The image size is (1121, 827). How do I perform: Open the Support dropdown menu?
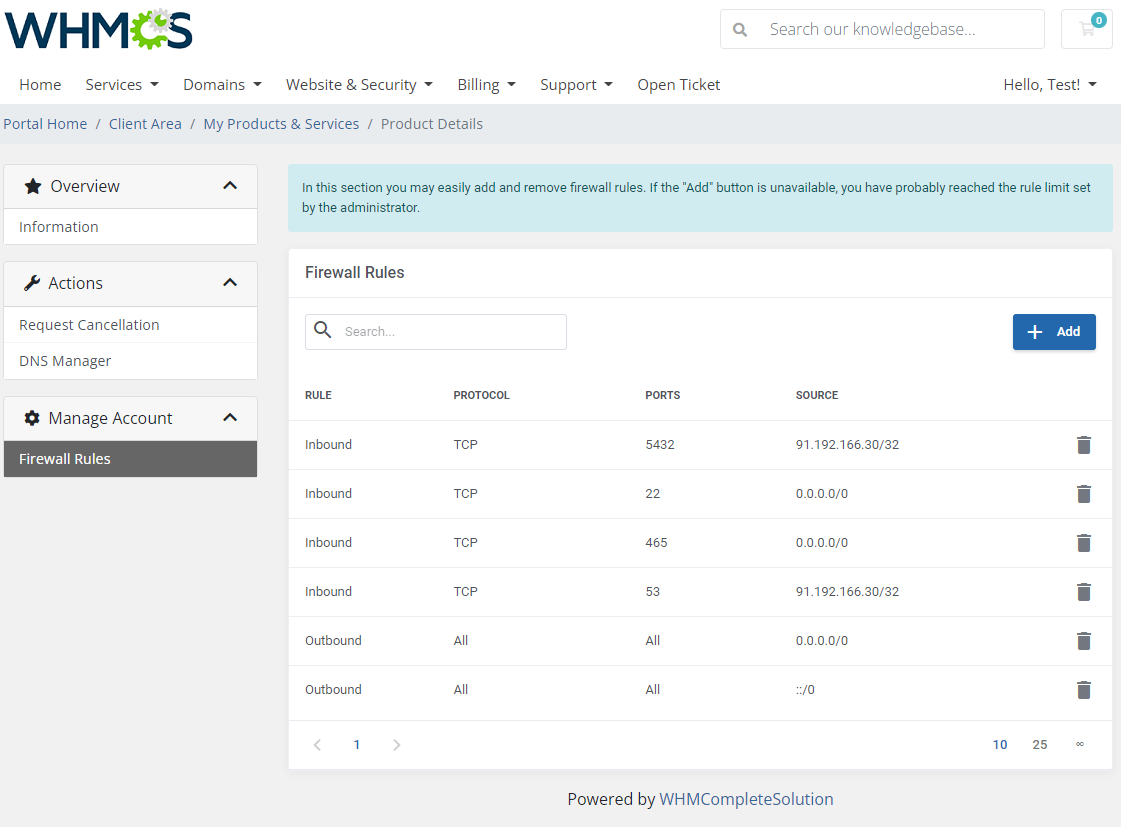(576, 84)
